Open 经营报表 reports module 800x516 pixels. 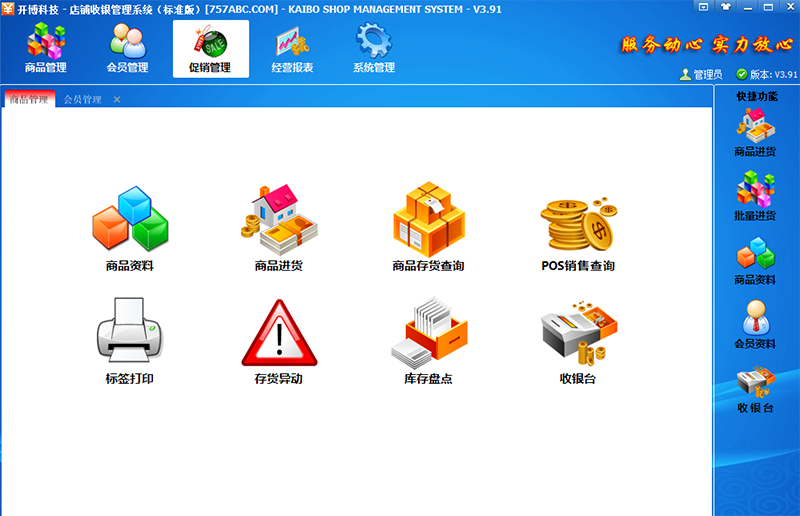292,49
